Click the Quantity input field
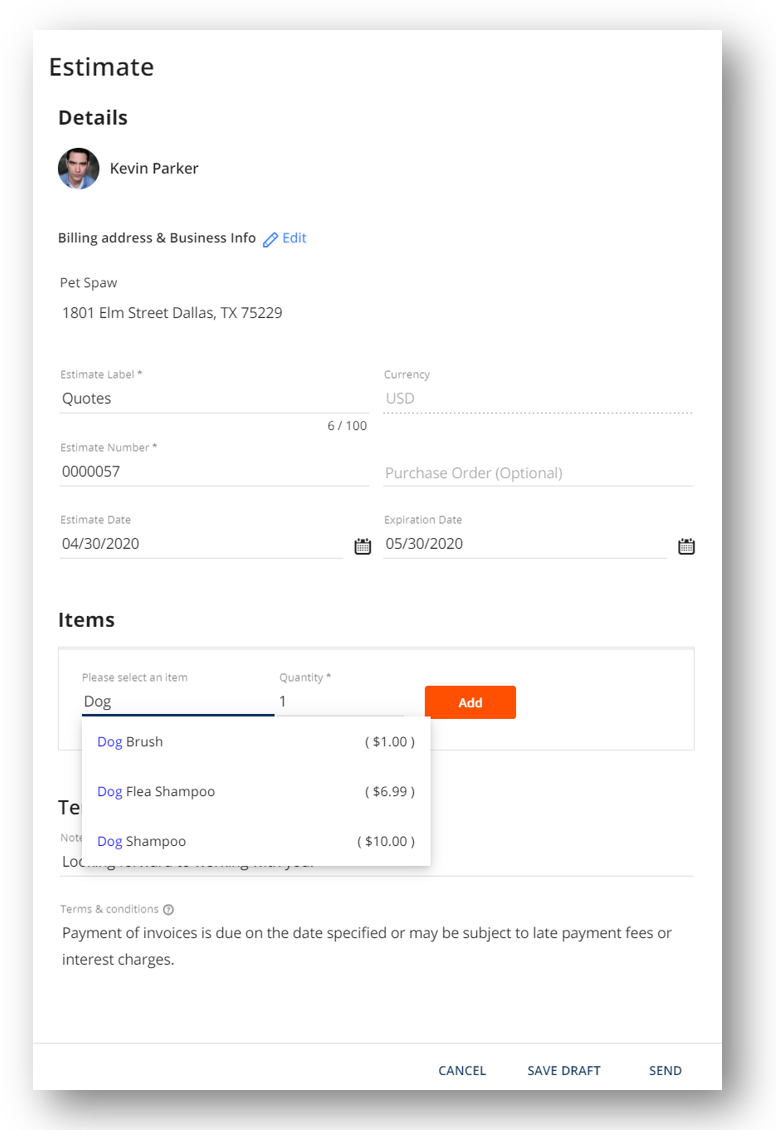Viewport: 776px width, 1130px height. pos(341,701)
